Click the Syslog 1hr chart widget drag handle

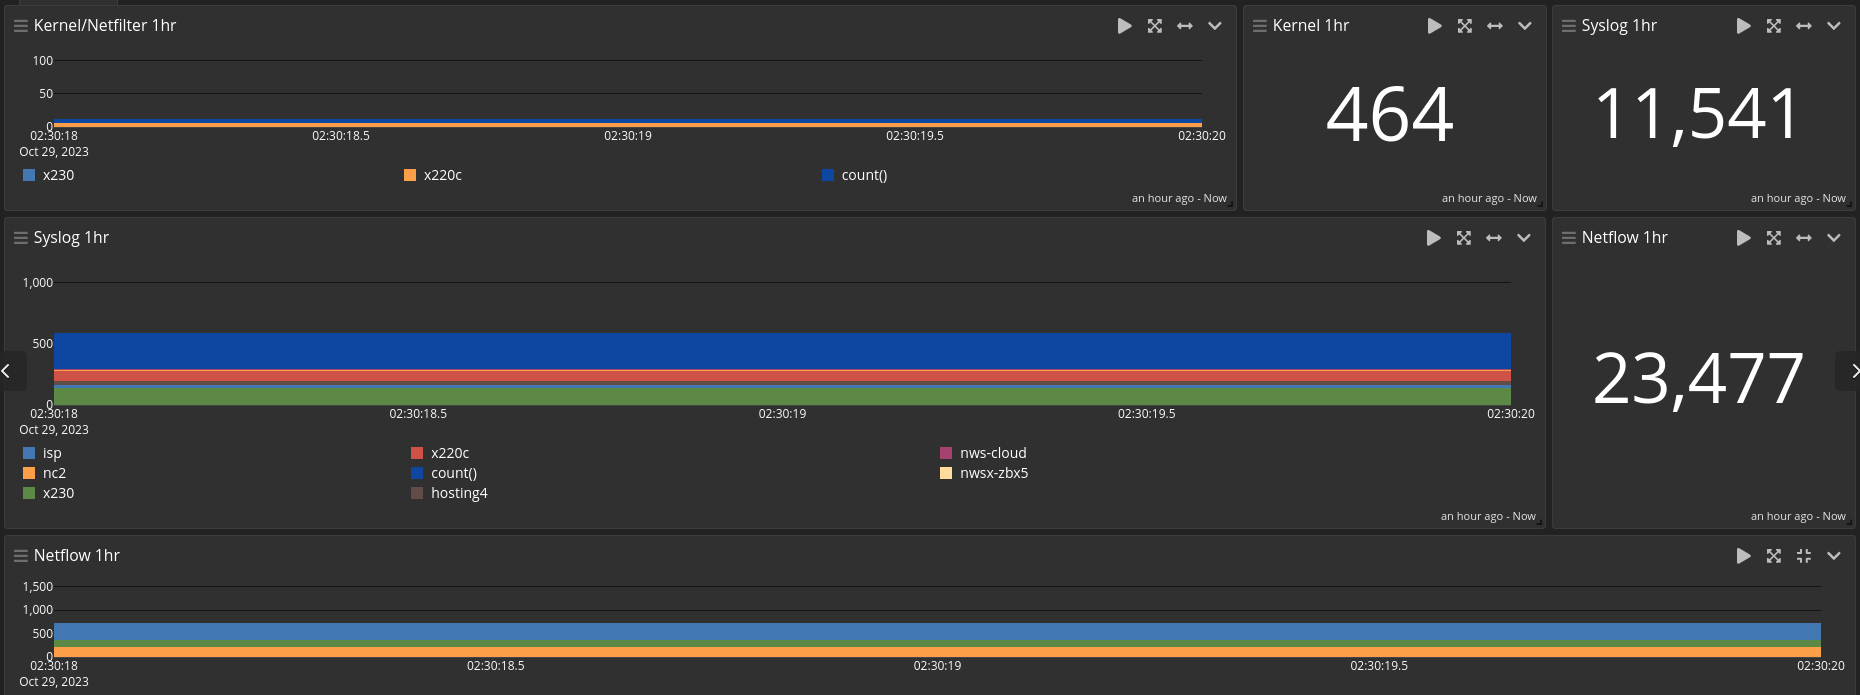pos(20,238)
